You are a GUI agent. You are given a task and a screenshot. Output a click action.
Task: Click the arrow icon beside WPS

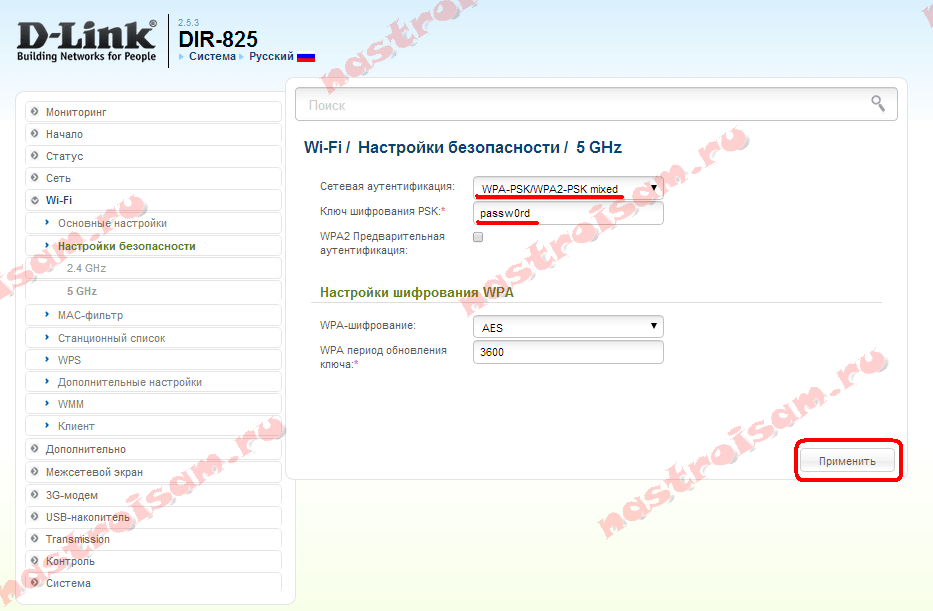tap(47, 360)
